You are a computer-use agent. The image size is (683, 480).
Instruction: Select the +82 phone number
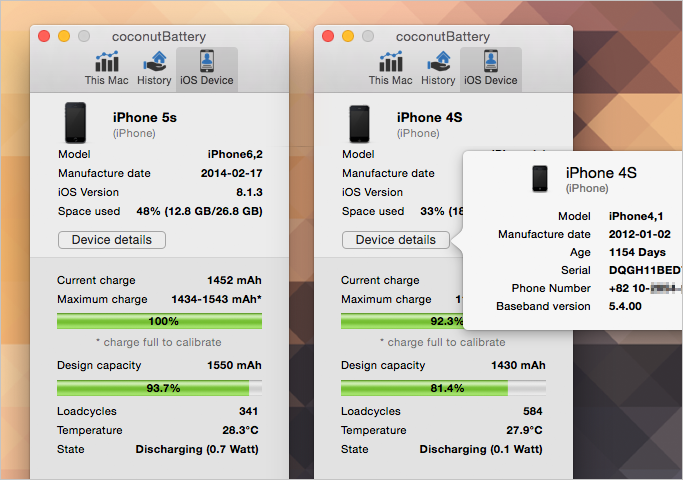tap(645, 288)
